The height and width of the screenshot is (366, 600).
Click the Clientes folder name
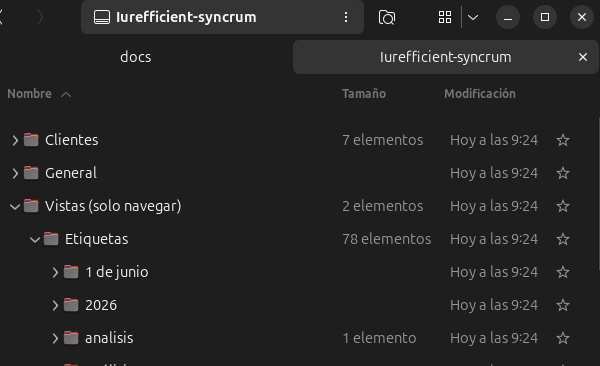tap(72, 140)
